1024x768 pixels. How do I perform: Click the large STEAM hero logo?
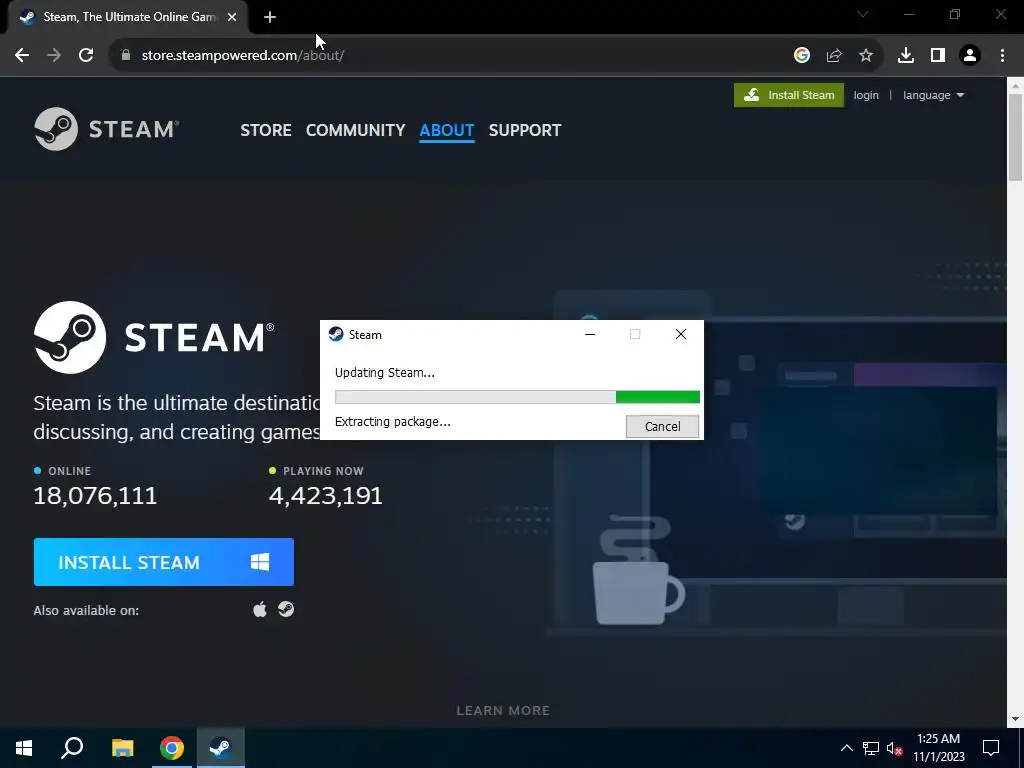tap(154, 337)
